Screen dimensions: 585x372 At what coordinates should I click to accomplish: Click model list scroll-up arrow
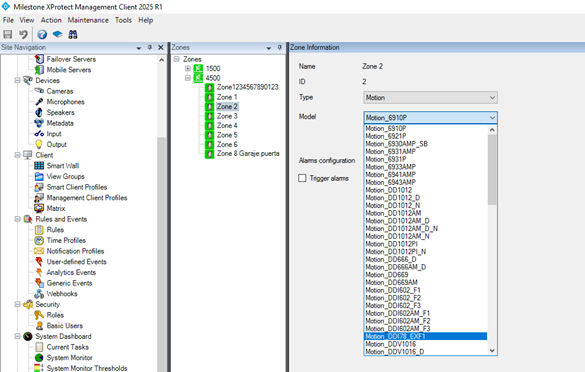click(492, 130)
